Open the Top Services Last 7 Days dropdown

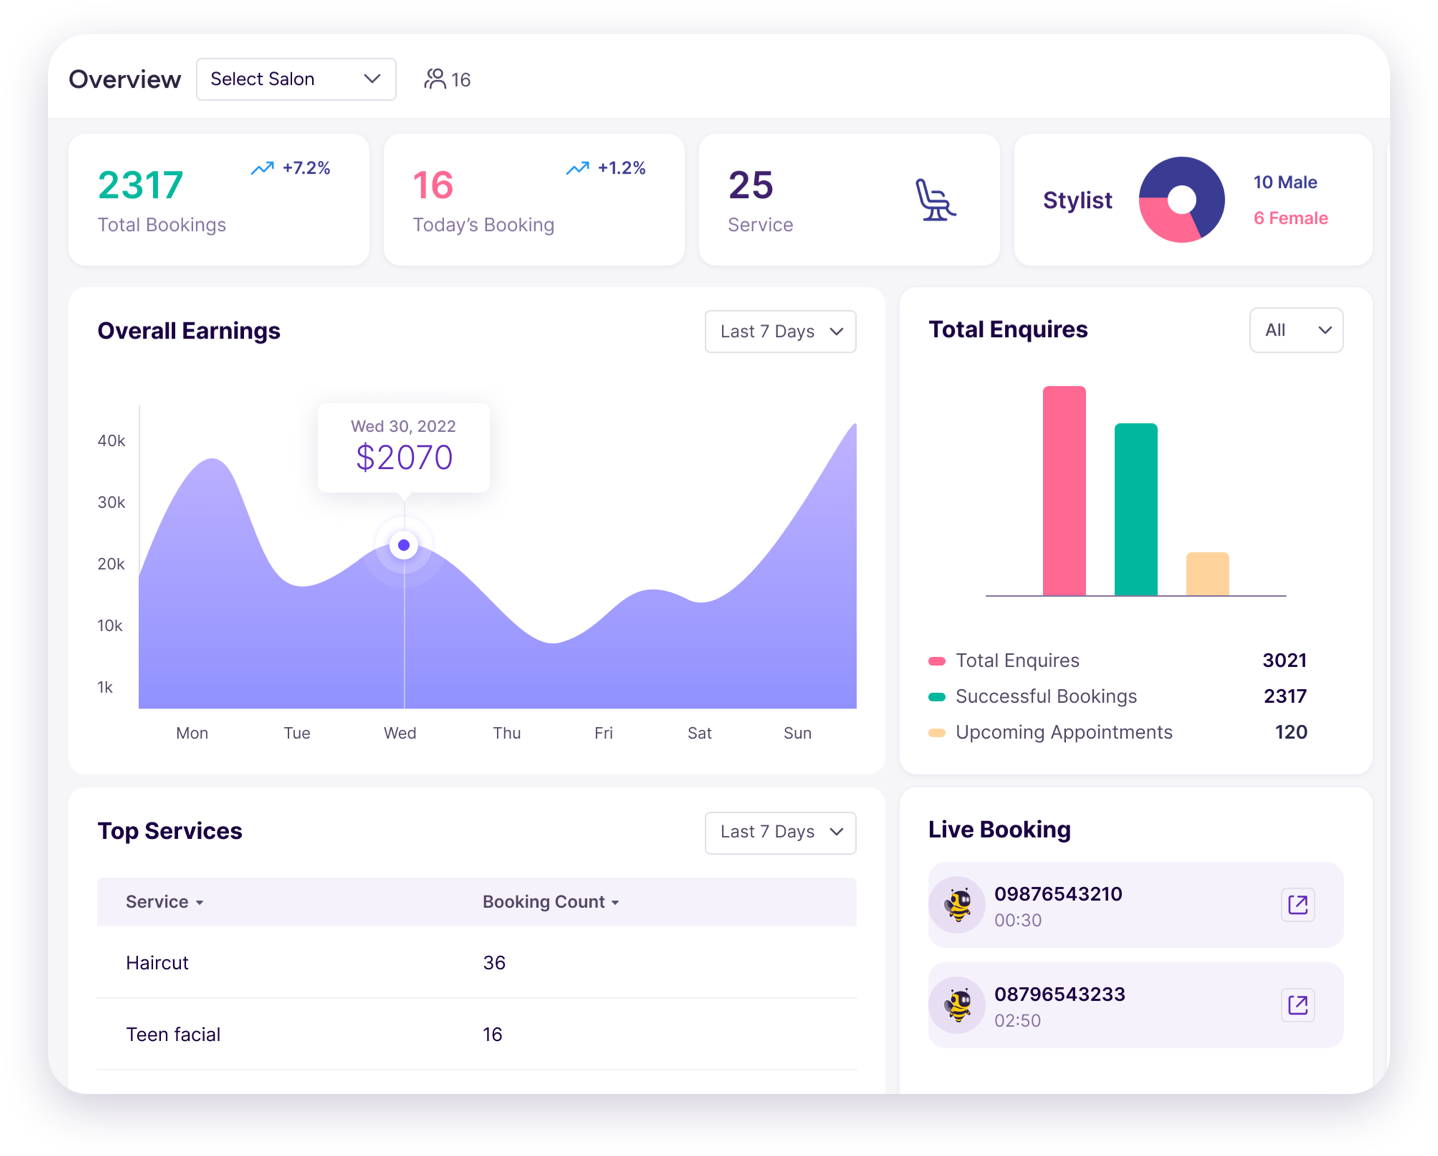pyautogui.click(x=780, y=832)
